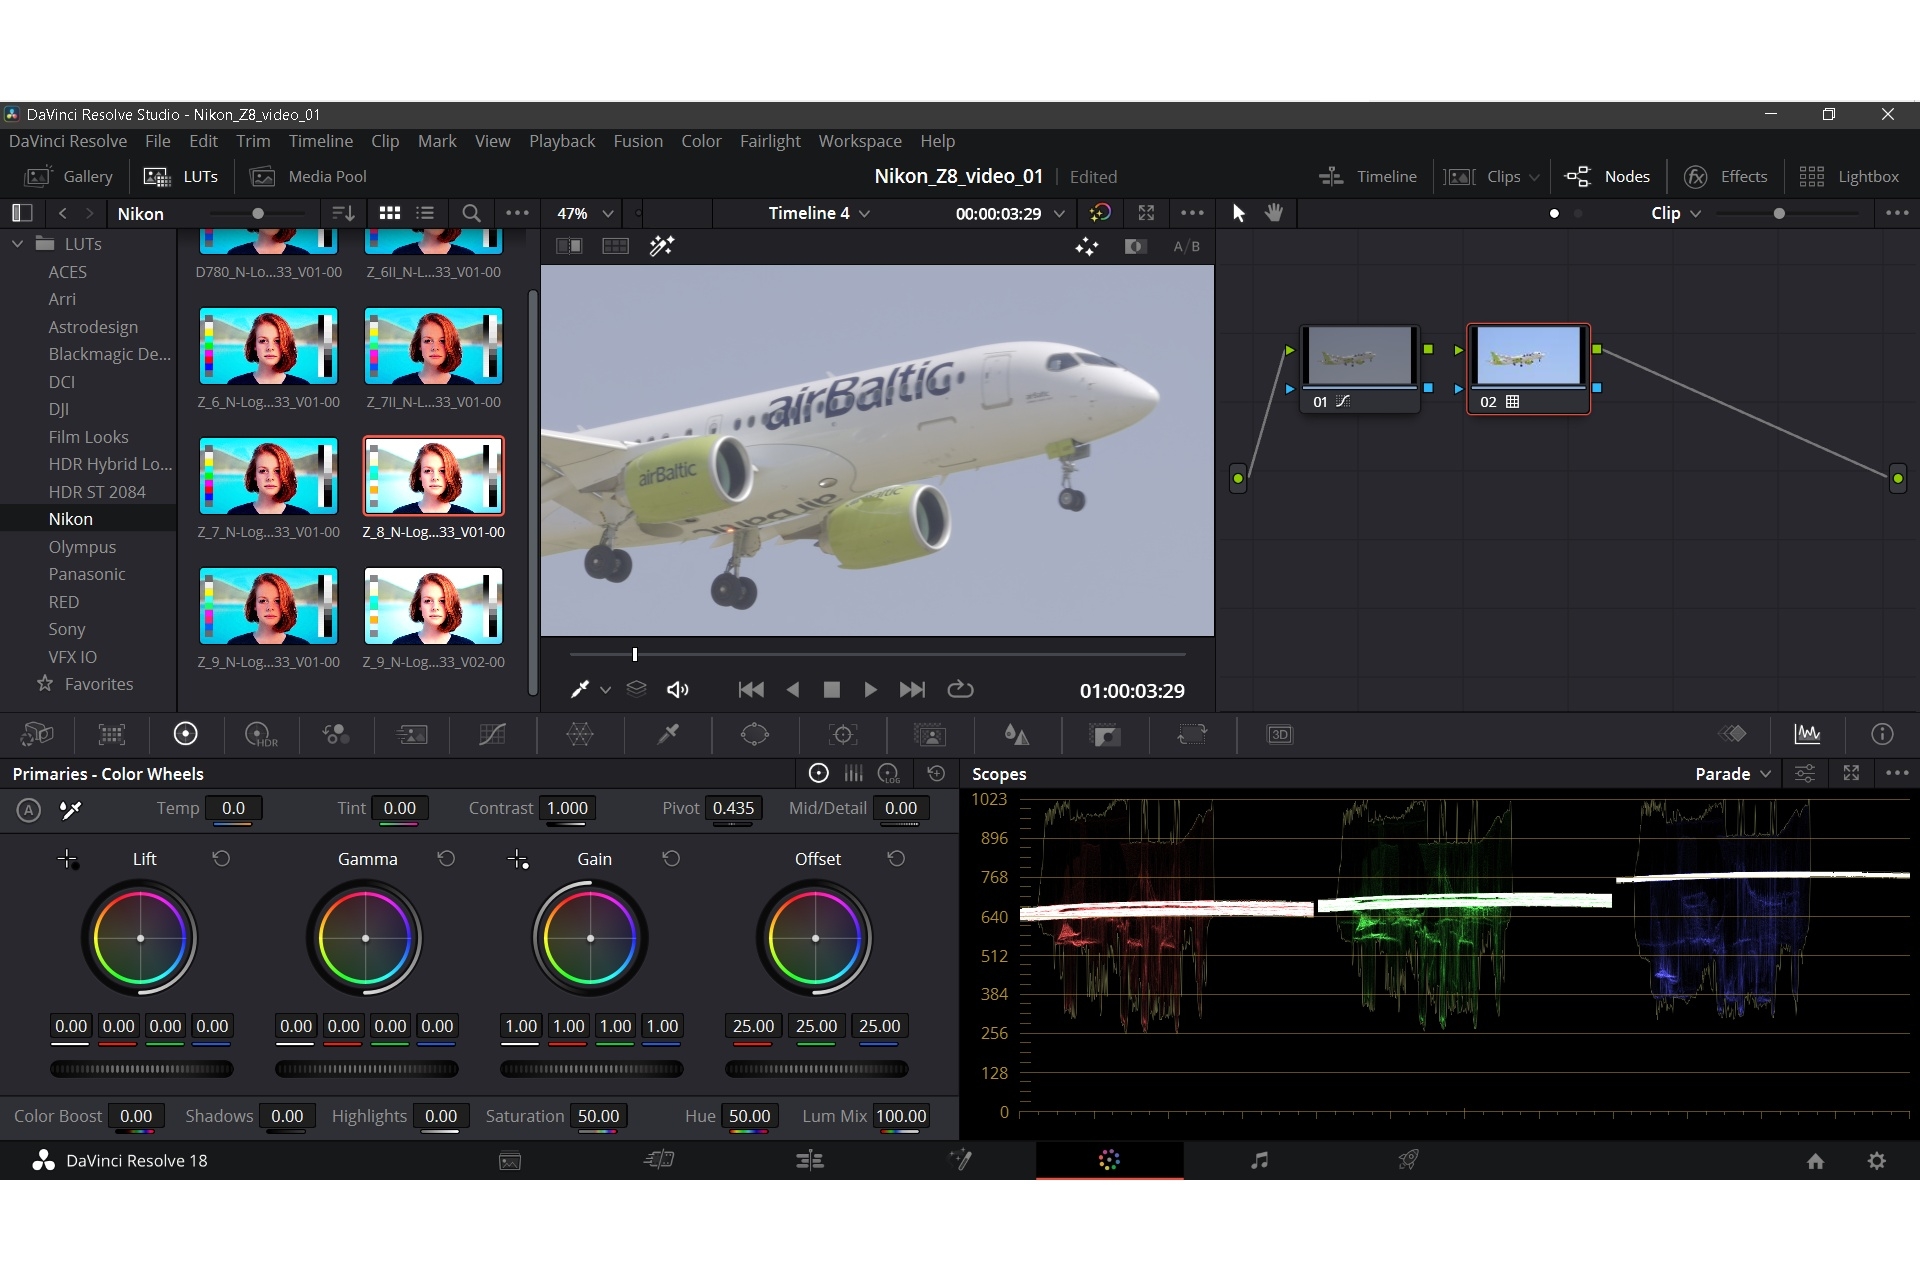Switch to the Fairlight page
The image size is (1920, 1280).
coord(1259,1160)
